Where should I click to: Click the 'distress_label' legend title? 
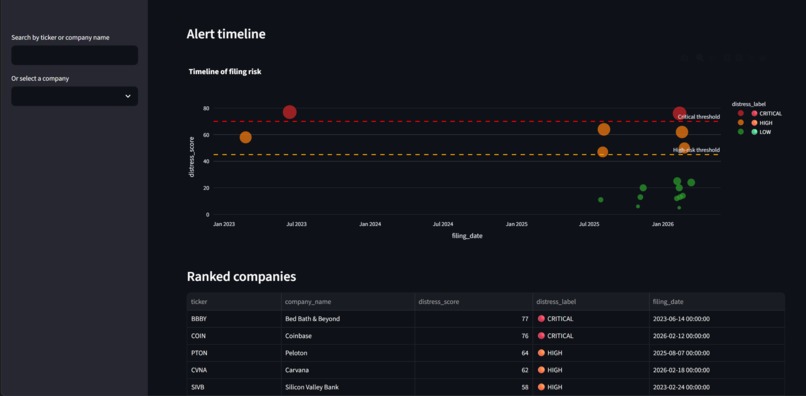(x=749, y=104)
